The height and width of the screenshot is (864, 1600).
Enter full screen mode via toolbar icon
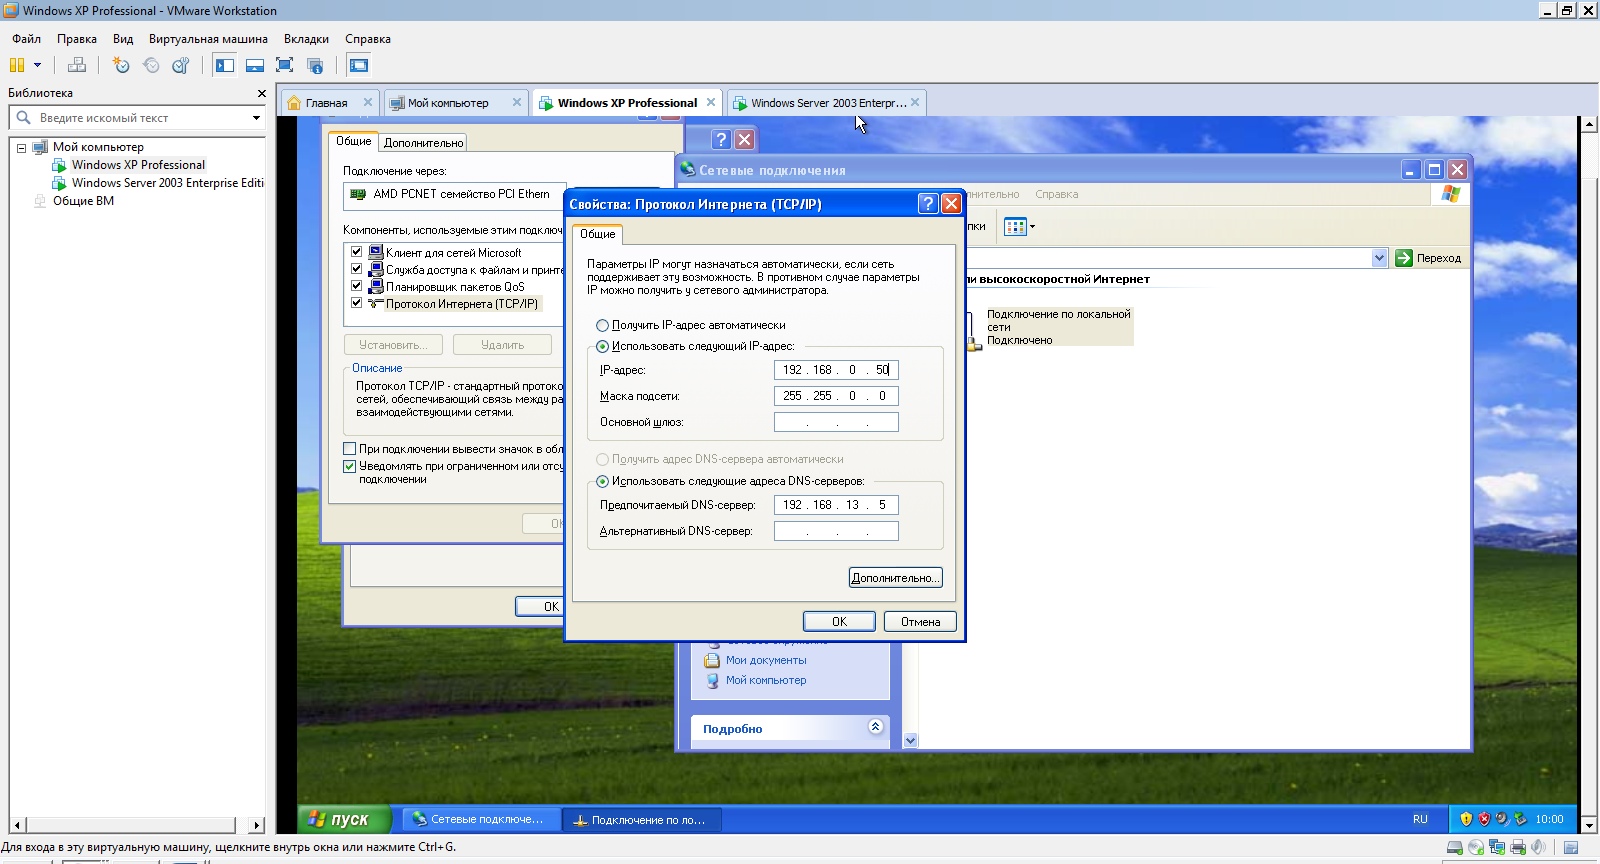[285, 65]
